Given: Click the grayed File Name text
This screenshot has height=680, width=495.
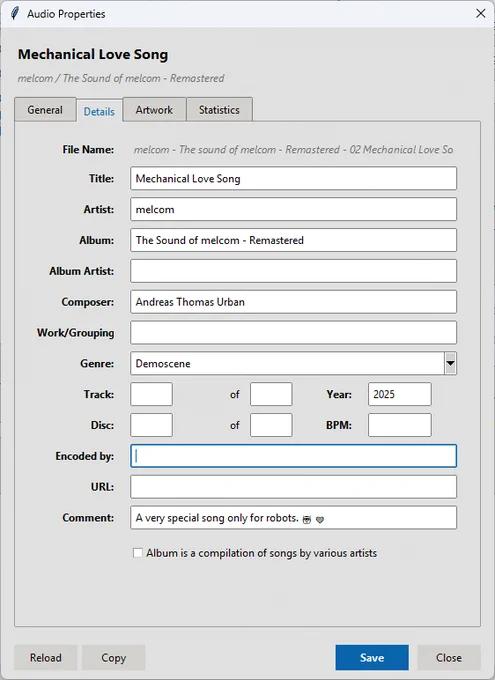Looking at the screenshot, I should coord(294,150).
